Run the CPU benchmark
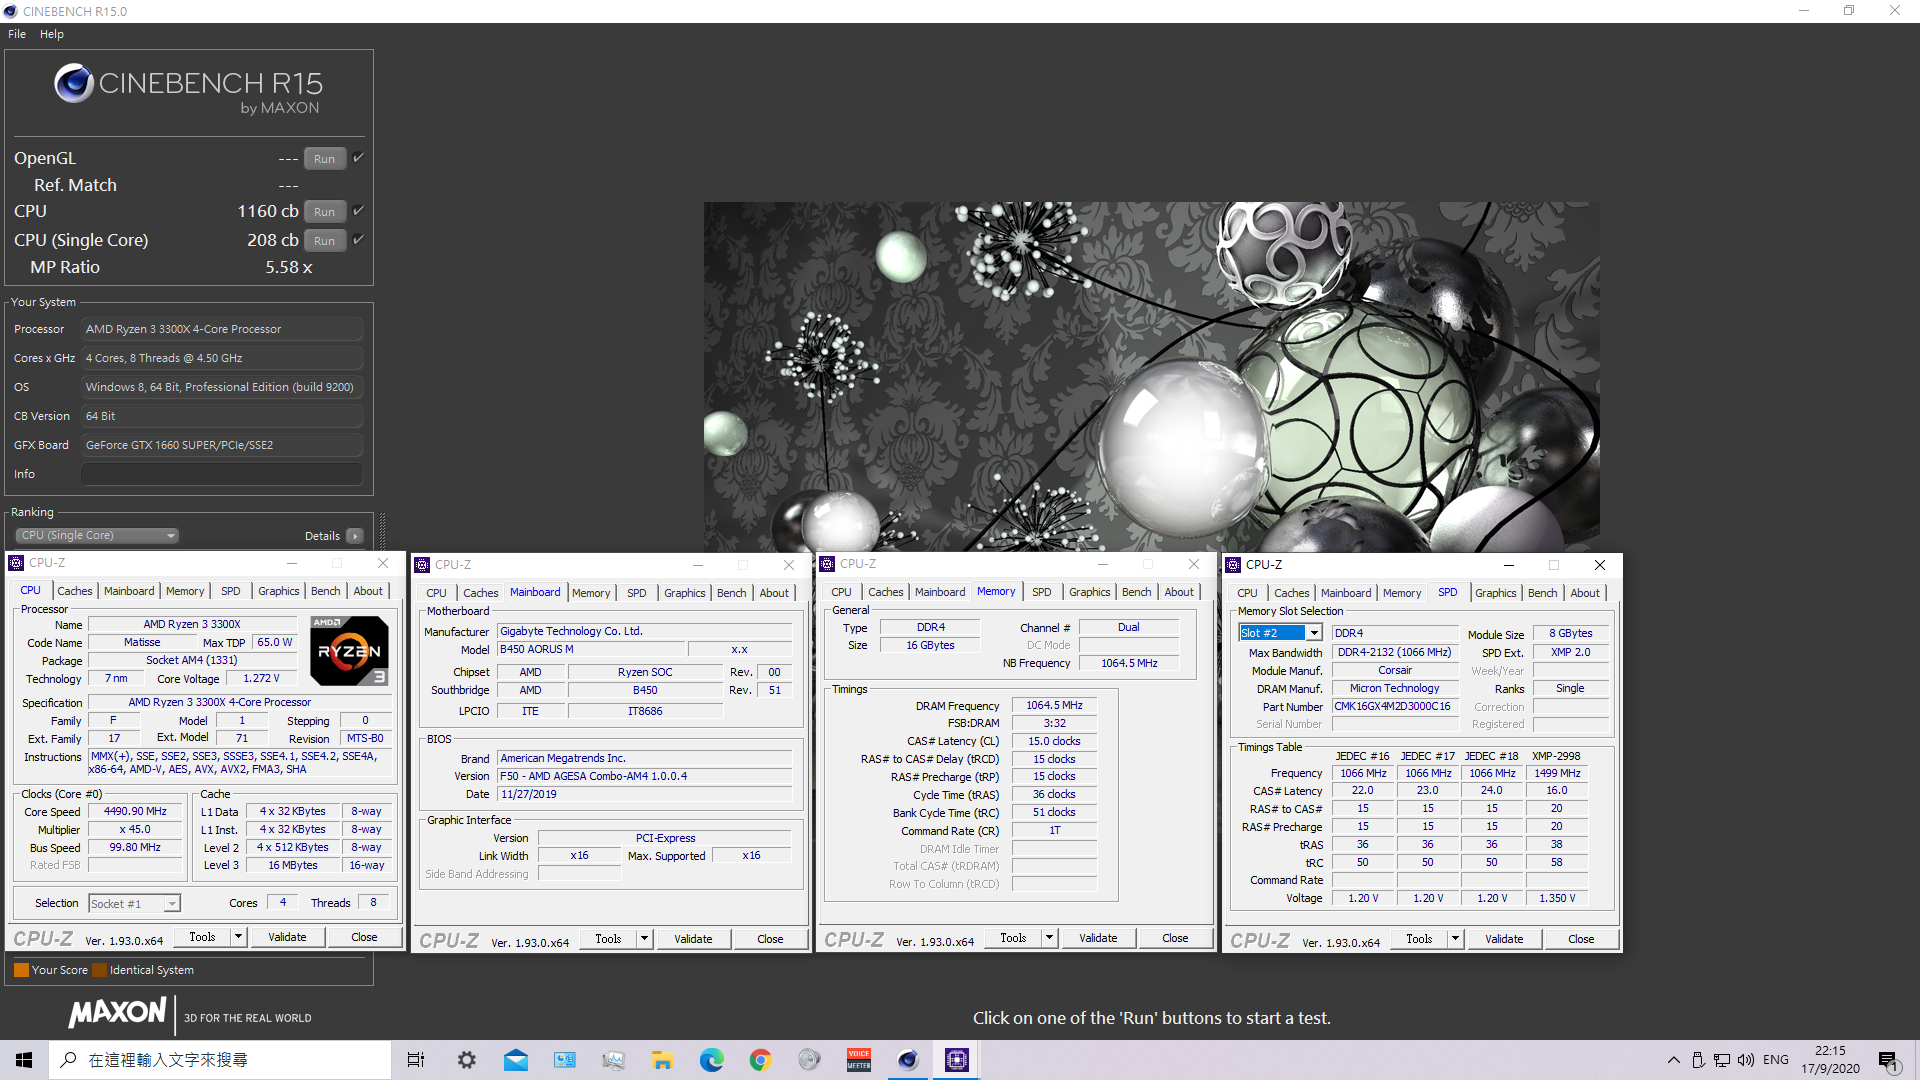 click(325, 212)
